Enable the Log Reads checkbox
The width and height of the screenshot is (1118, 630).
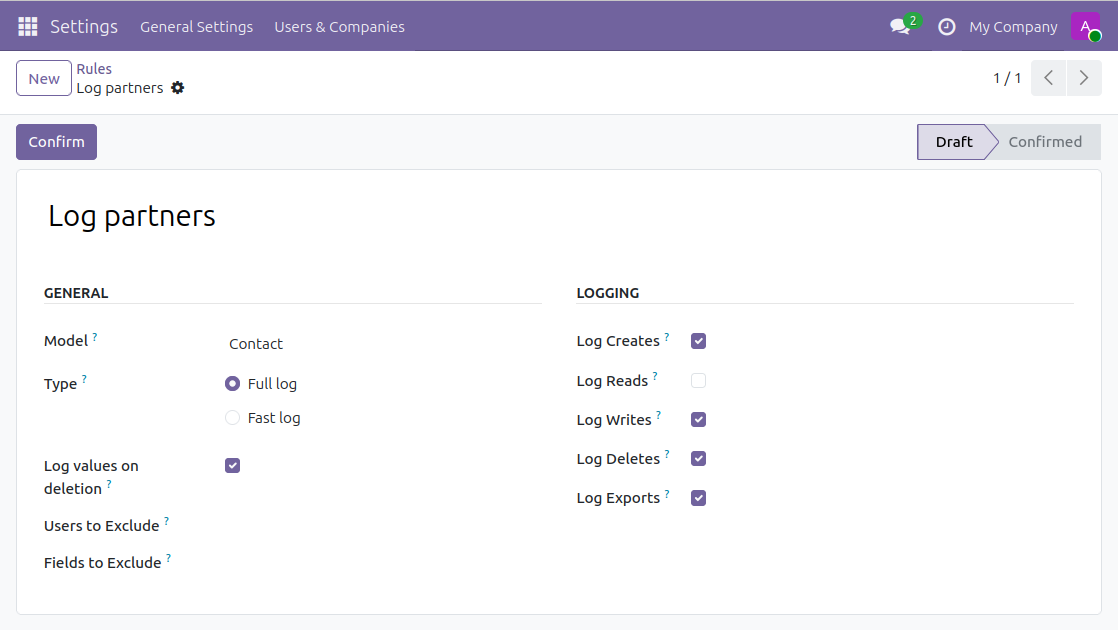pyautogui.click(x=699, y=381)
